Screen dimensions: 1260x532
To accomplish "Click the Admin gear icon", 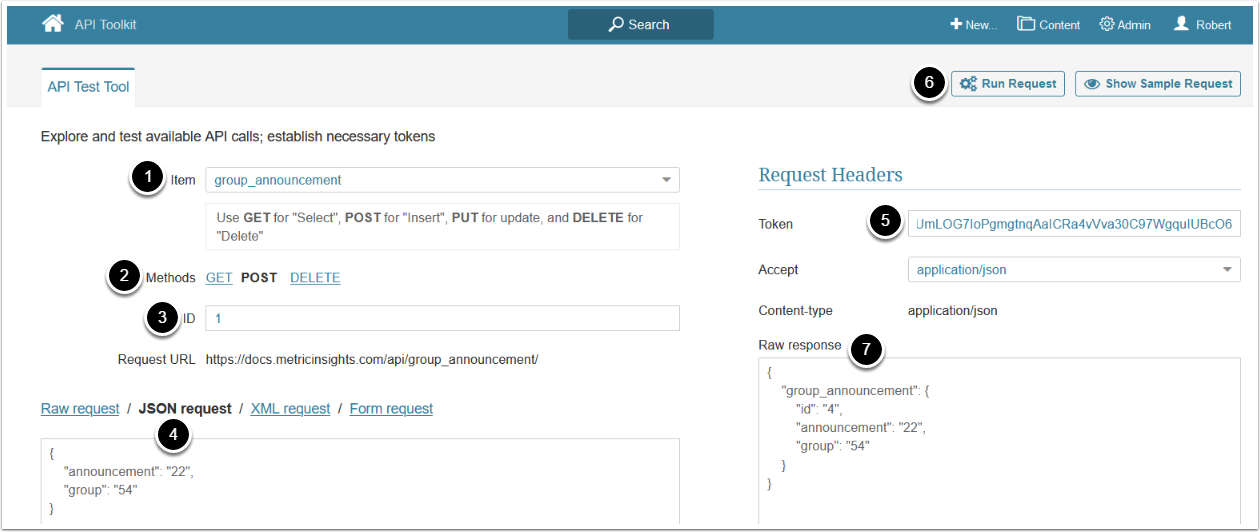I will point(1107,24).
